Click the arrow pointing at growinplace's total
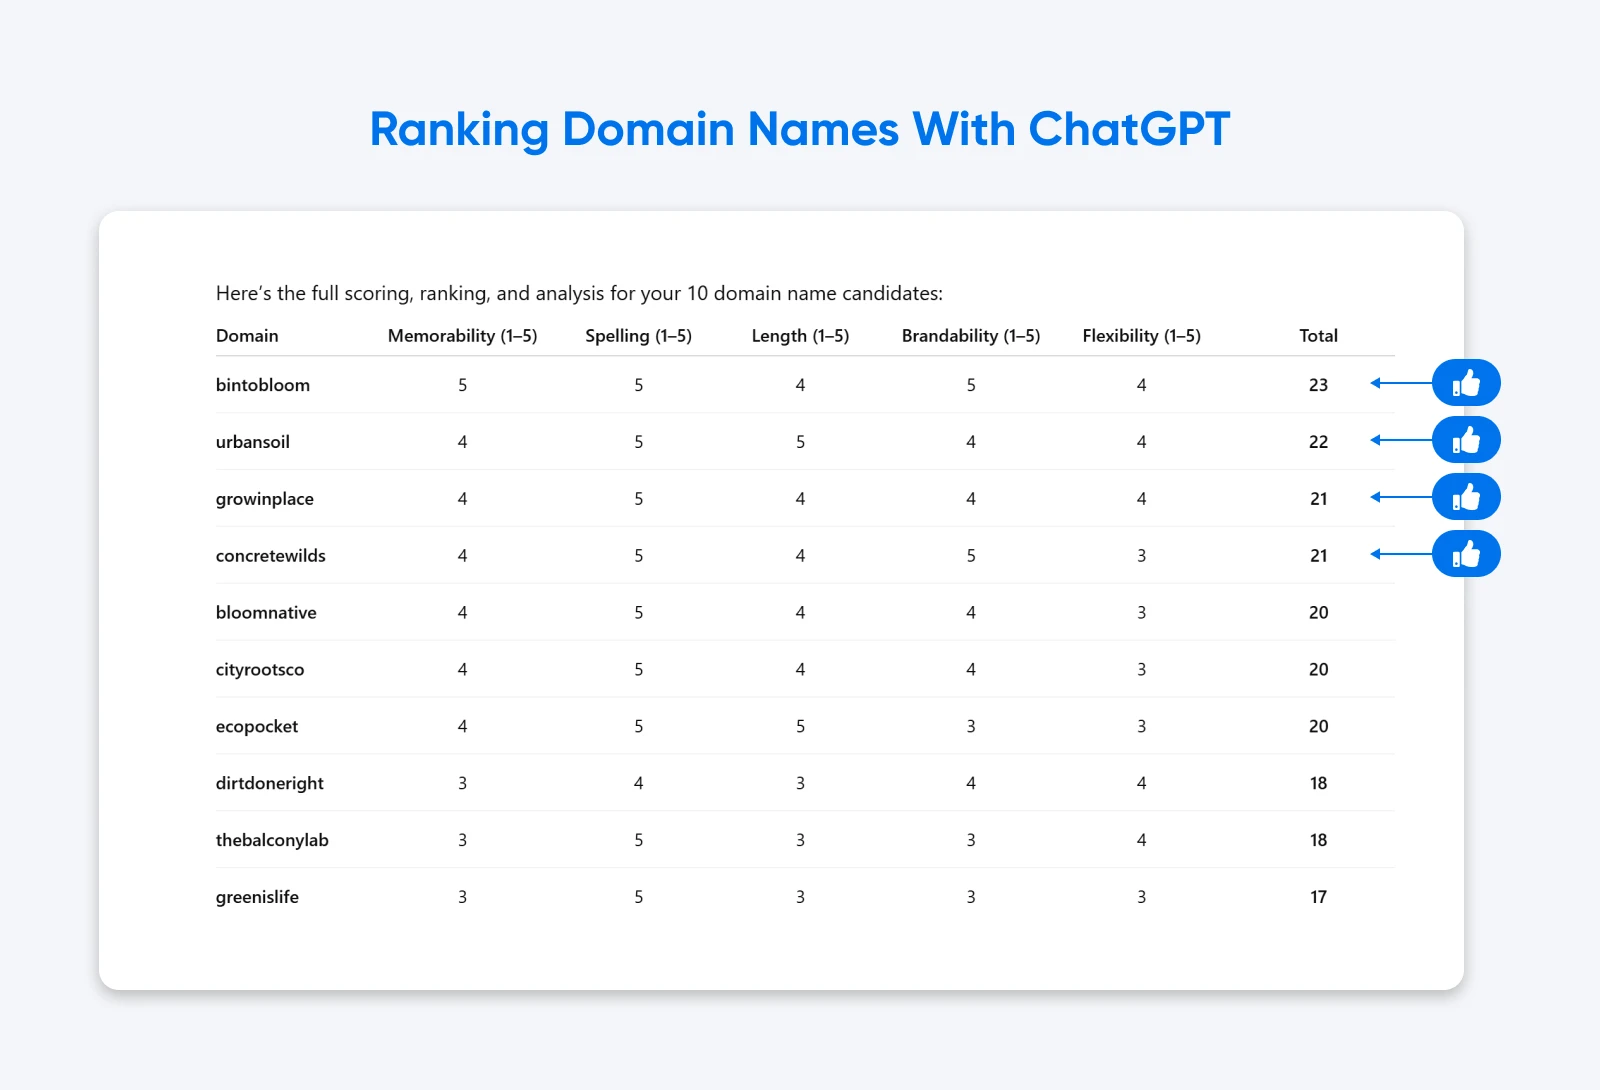The image size is (1600, 1090). pyautogui.click(x=1400, y=496)
